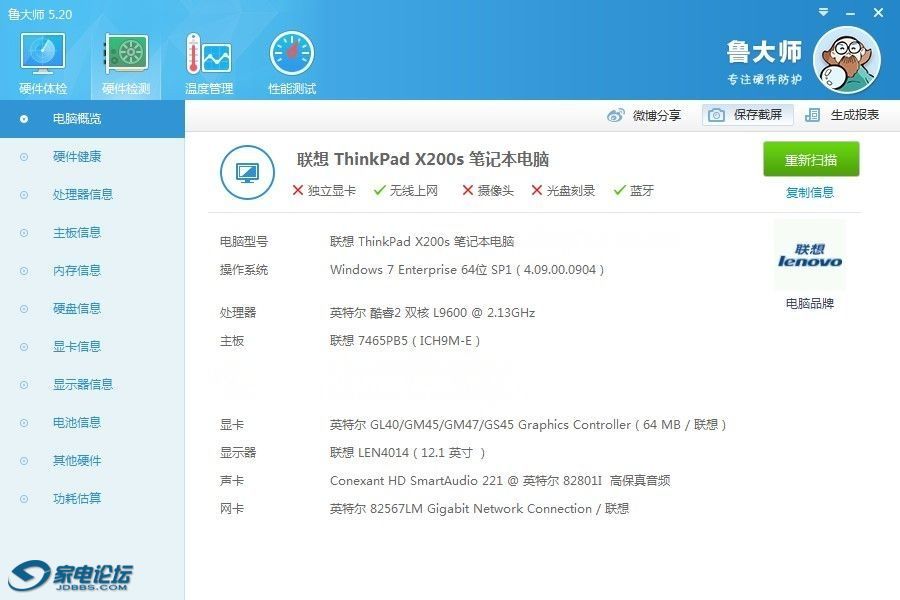Viewport: 900px width, 600px height.
Task: Click the report icon beside 生成报表
Action: 812,115
